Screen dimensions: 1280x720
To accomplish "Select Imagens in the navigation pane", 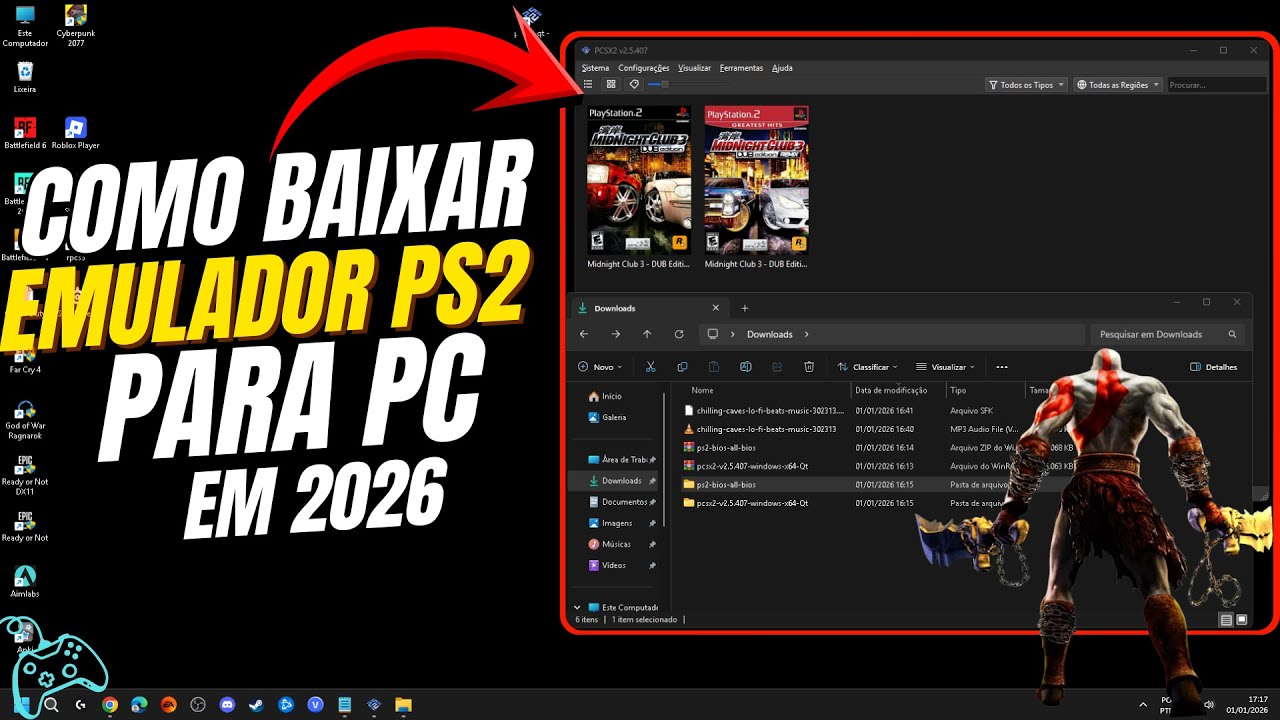I will click(616, 523).
